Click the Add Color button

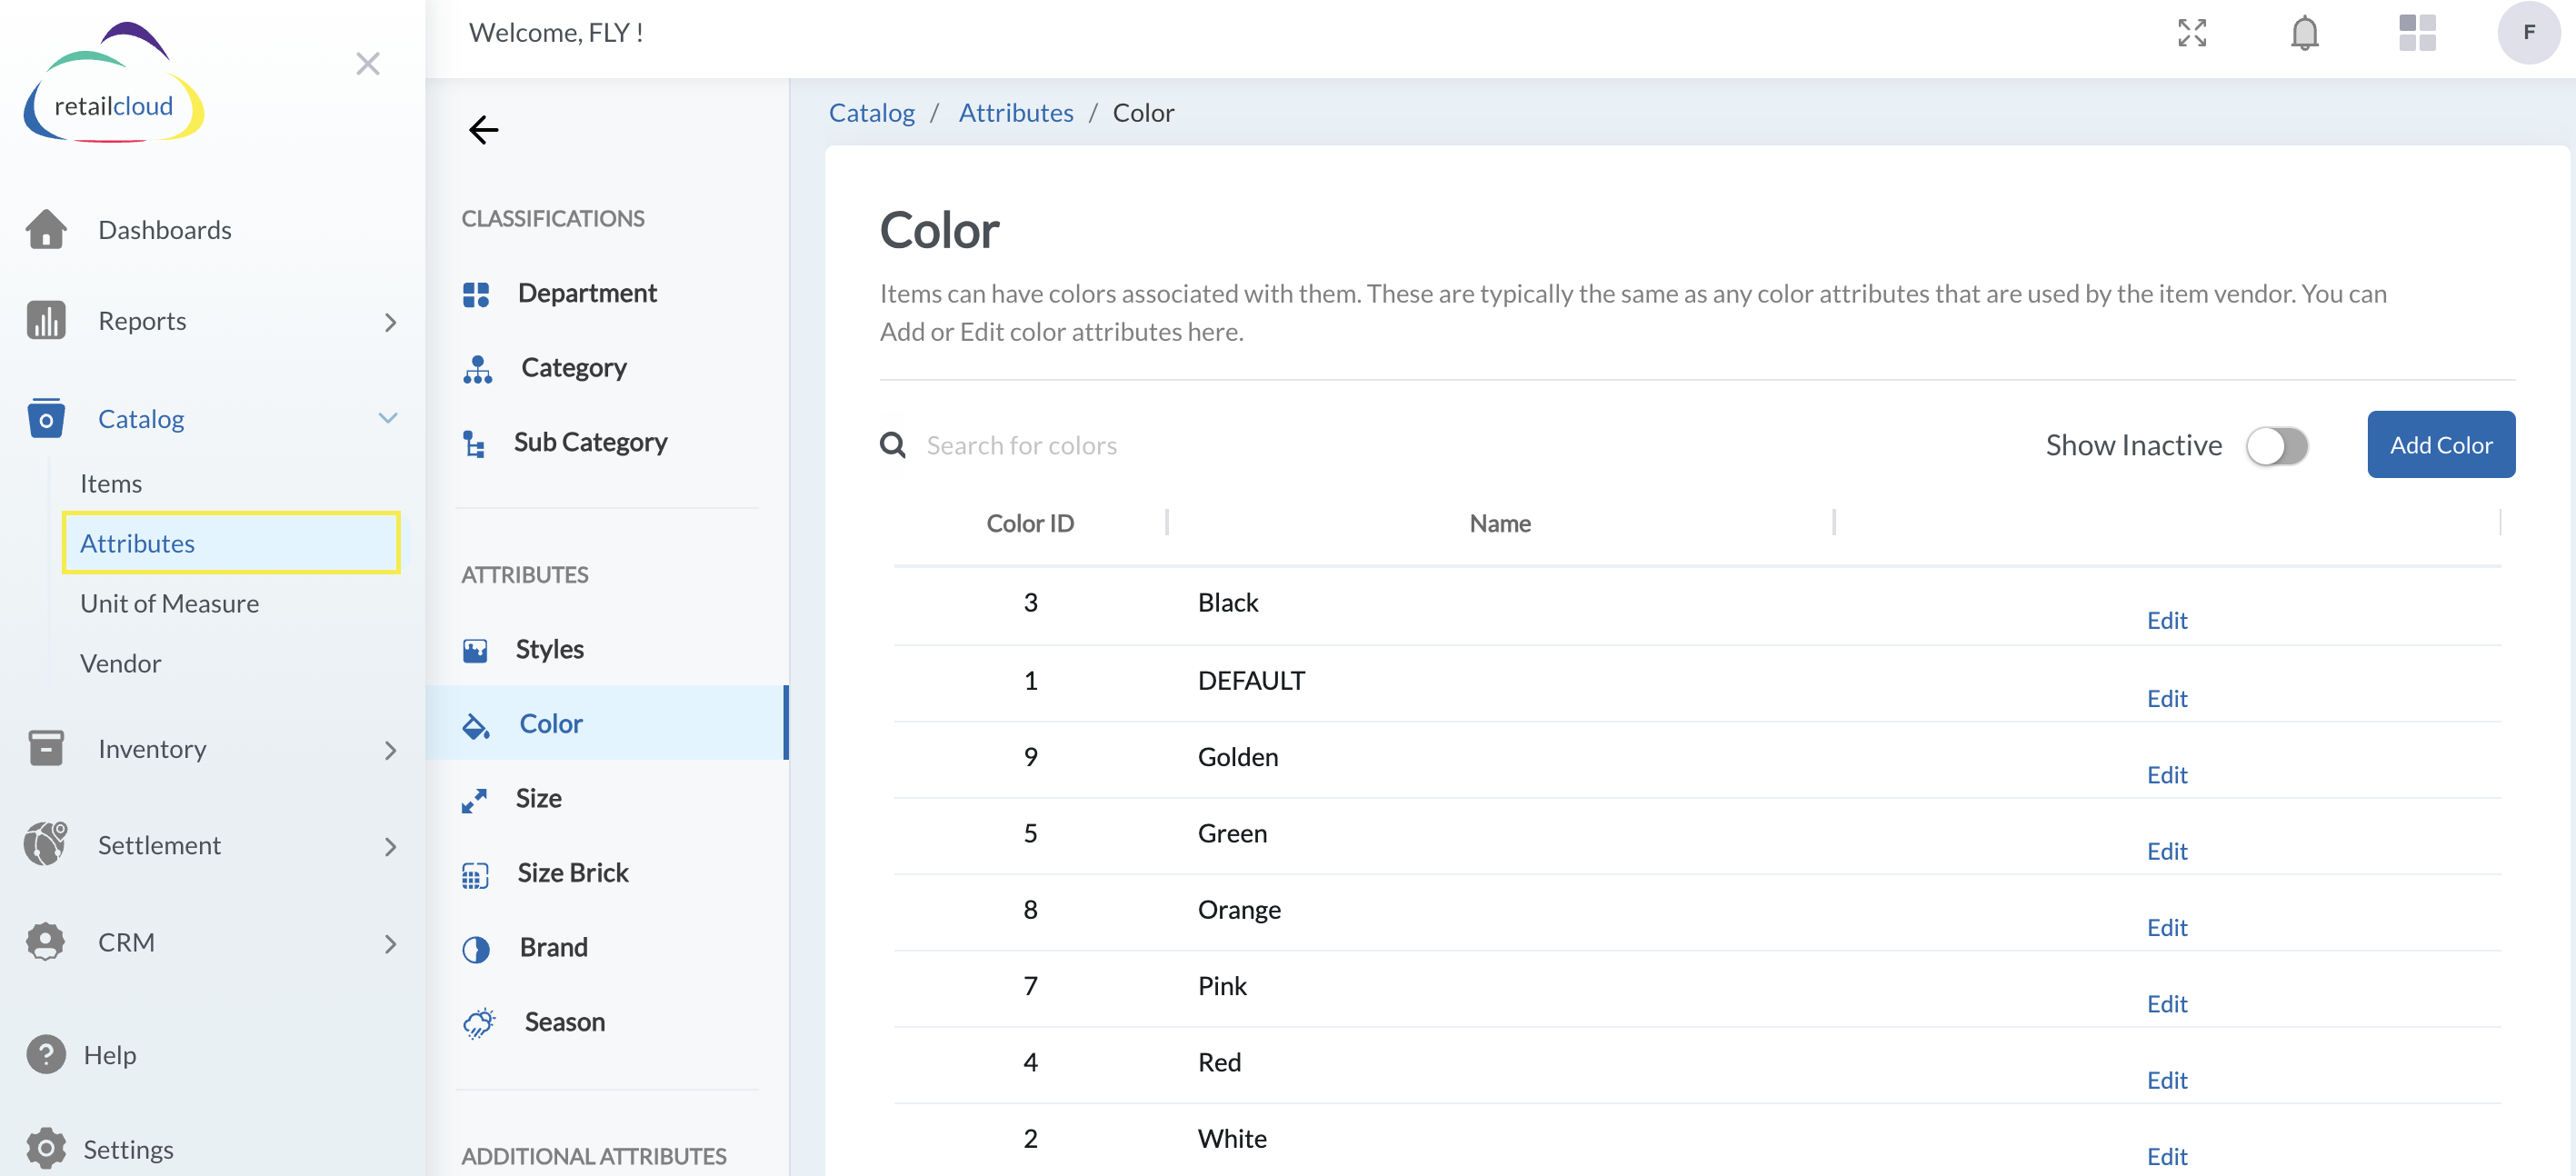click(2440, 445)
